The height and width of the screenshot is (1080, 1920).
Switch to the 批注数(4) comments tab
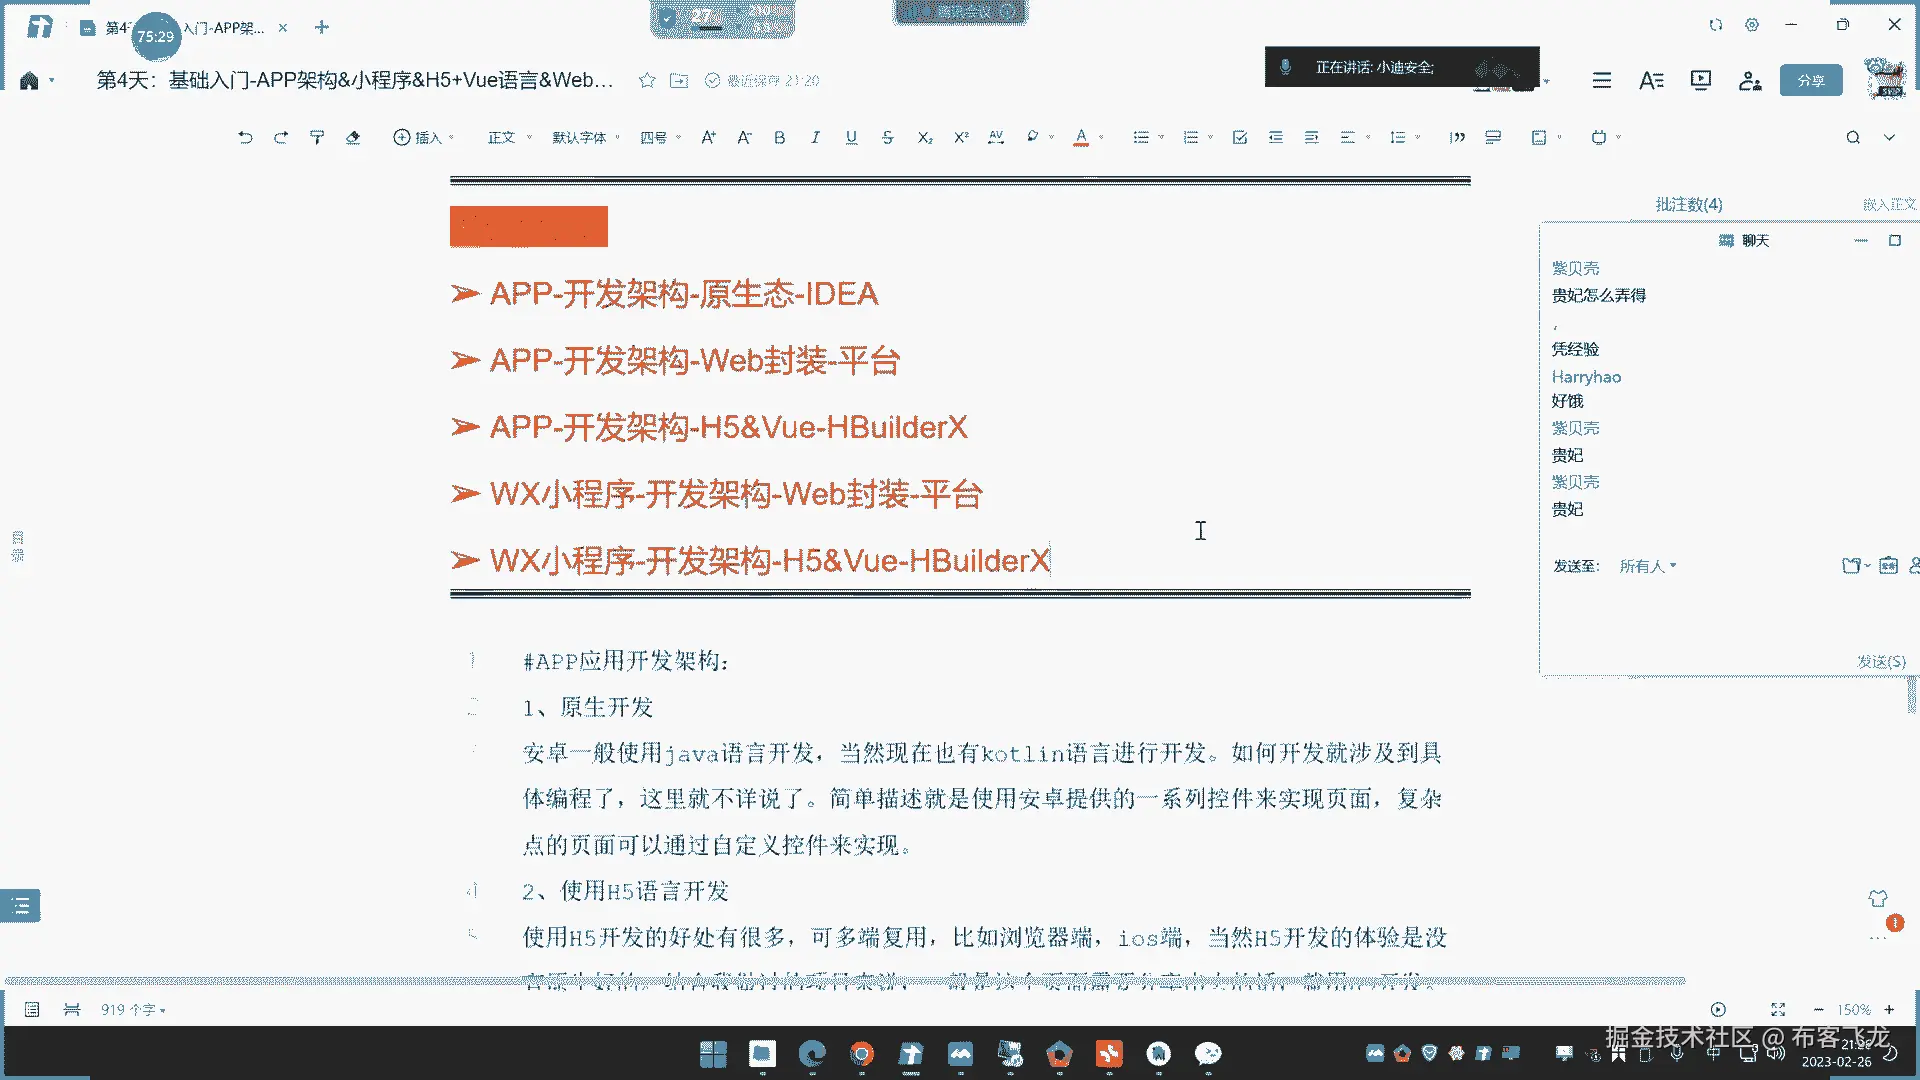pos(1688,204)
